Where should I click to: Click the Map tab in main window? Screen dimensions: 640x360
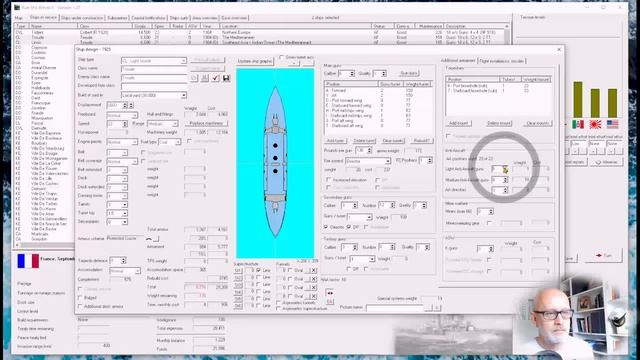[19, 18]
